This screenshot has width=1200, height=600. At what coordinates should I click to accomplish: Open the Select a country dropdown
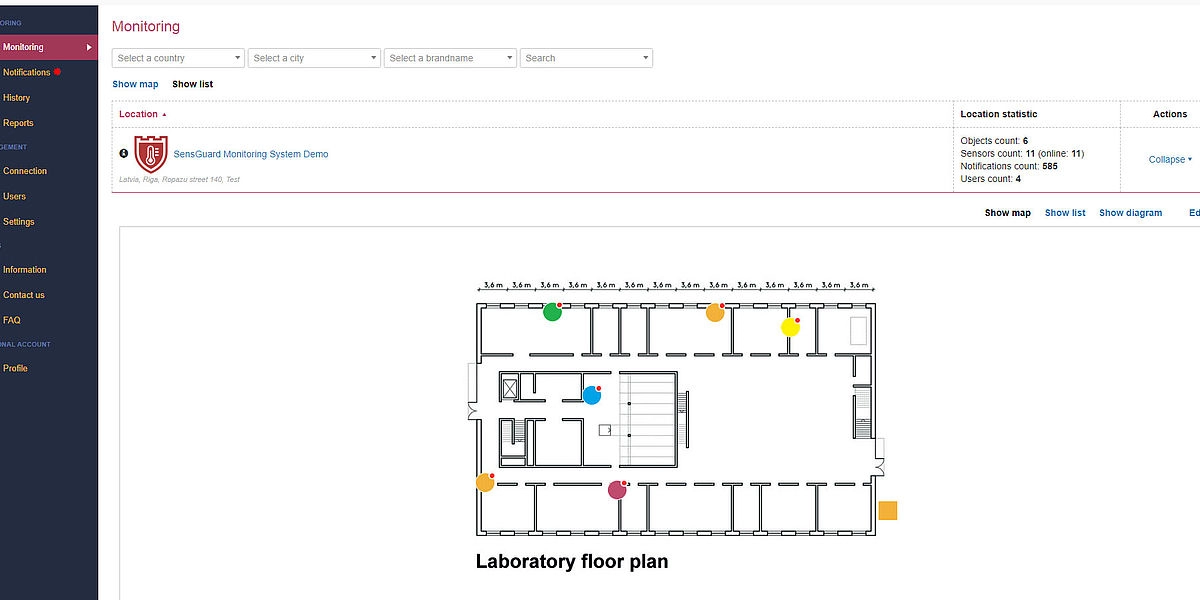pyautogui.click(x=178, y=58)
